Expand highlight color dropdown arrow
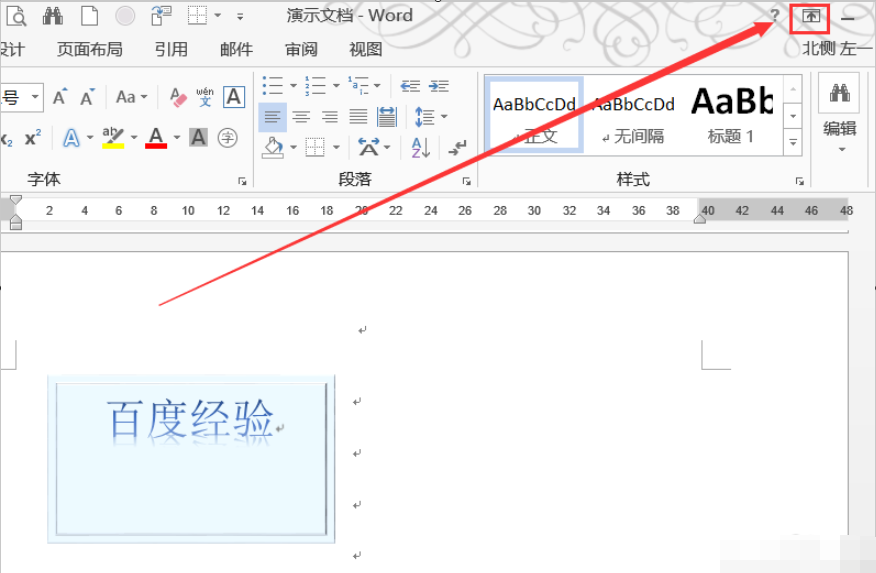Screen dimensions: 876x573 coord(134,137)
